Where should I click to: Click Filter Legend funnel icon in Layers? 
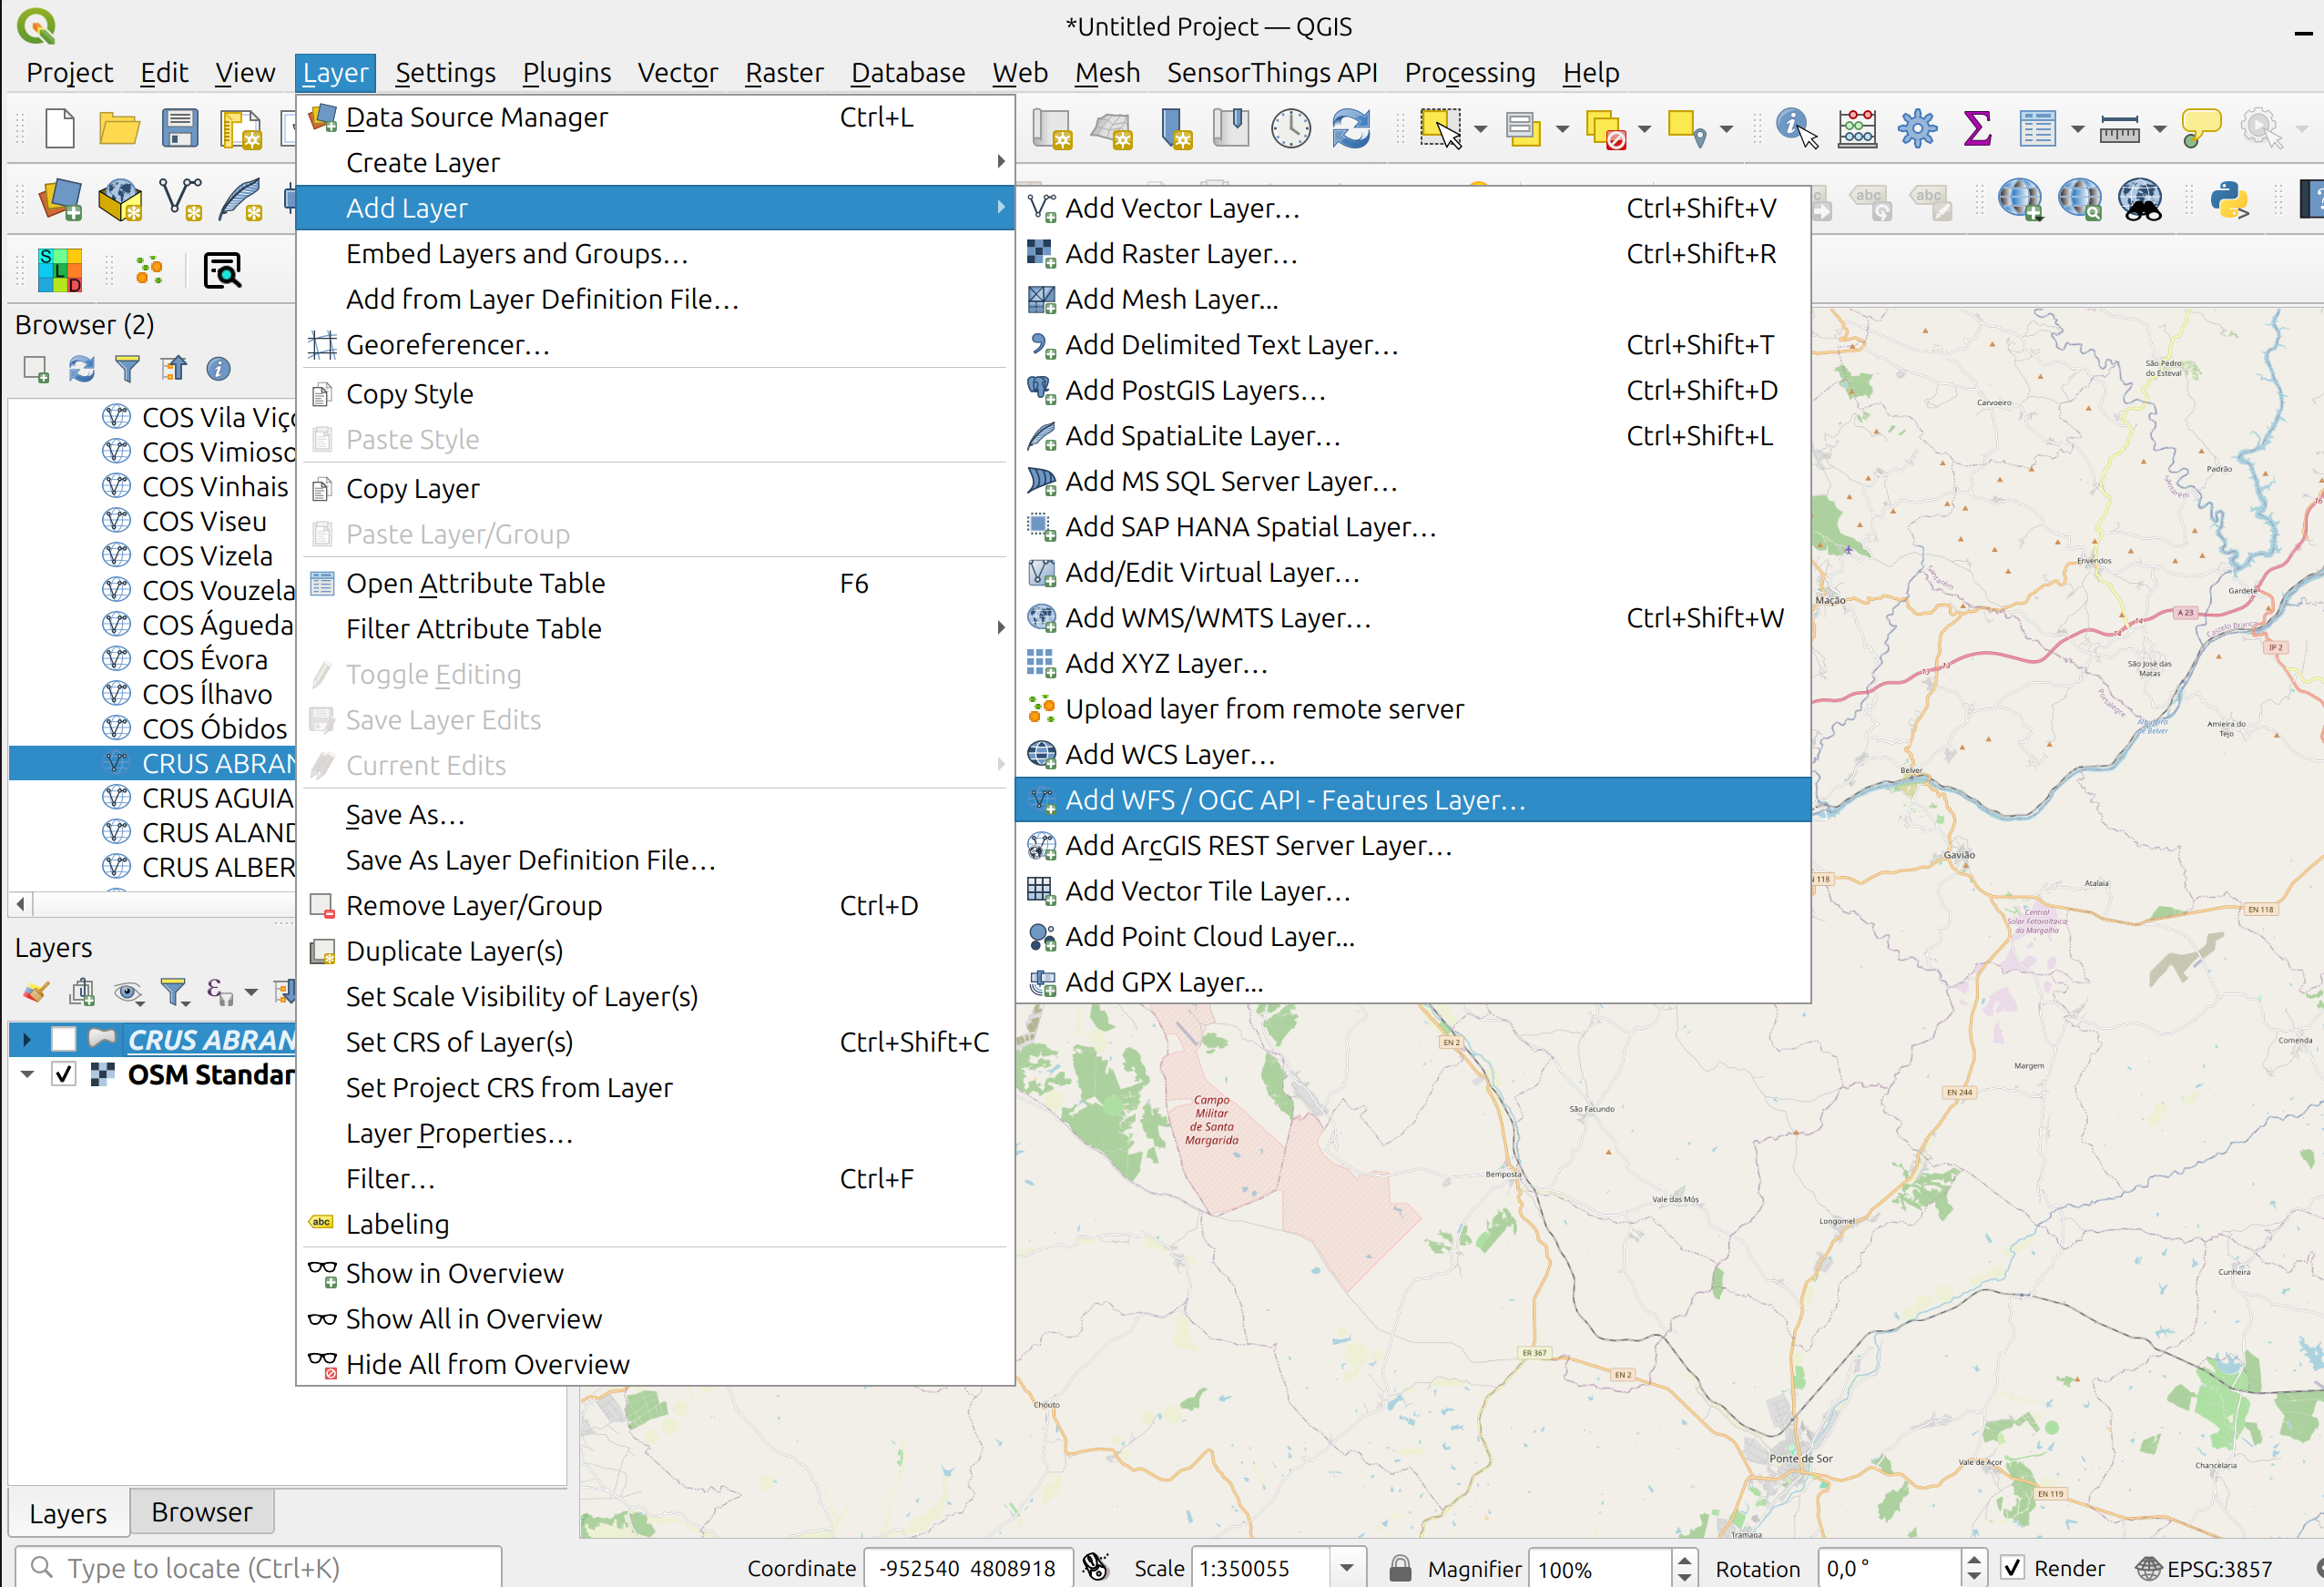174,991
